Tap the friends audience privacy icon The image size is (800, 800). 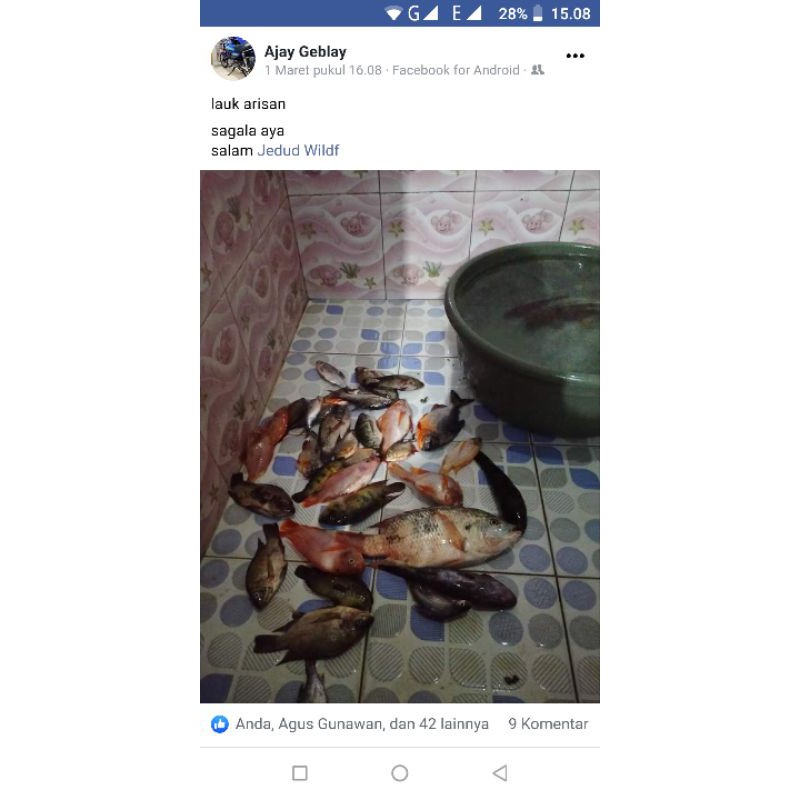coord(537,70)
